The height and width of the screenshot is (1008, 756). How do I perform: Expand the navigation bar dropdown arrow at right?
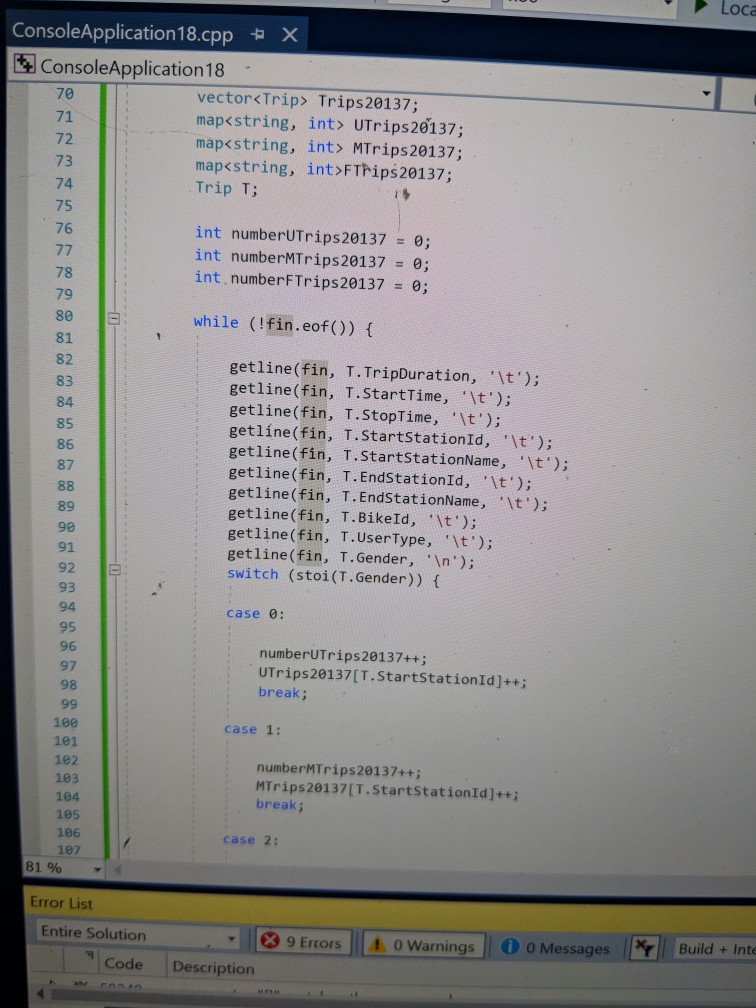[706, 93]
